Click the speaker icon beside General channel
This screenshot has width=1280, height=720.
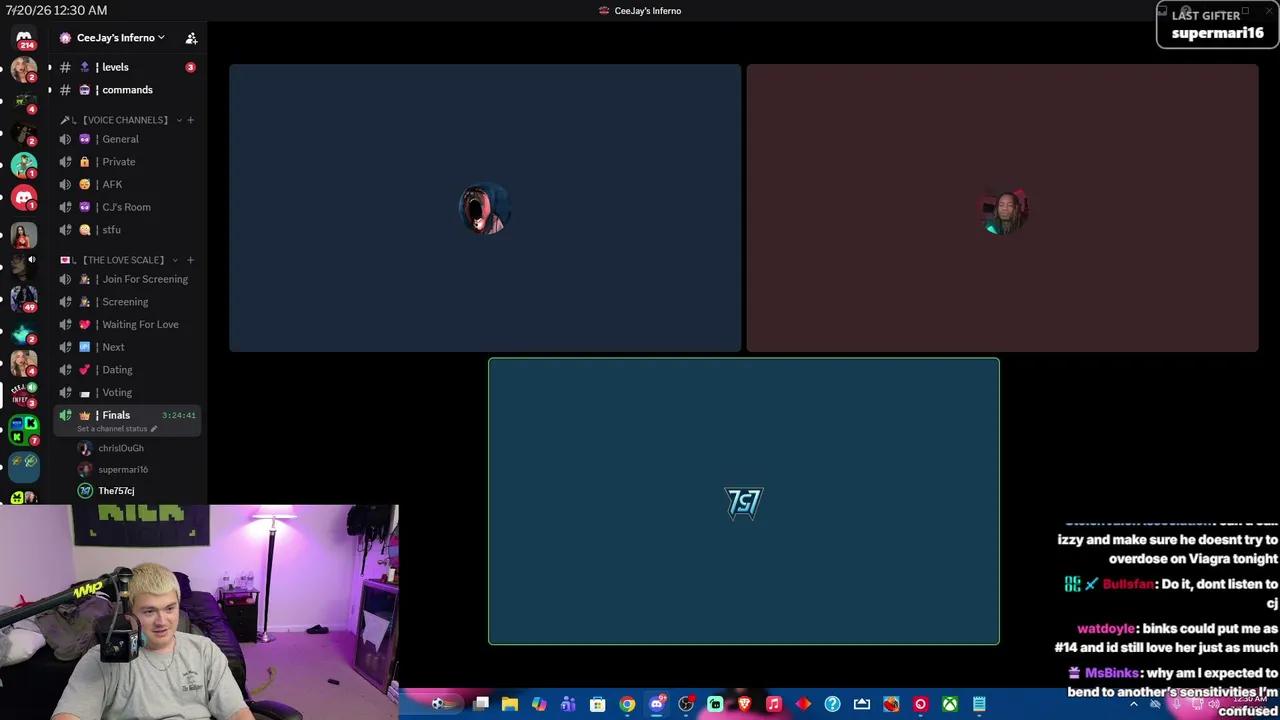click(x=65, y=139)
